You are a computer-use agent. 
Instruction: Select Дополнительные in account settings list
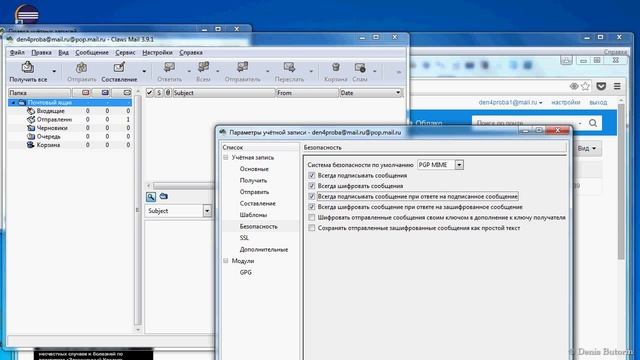[x=264, y=249]
